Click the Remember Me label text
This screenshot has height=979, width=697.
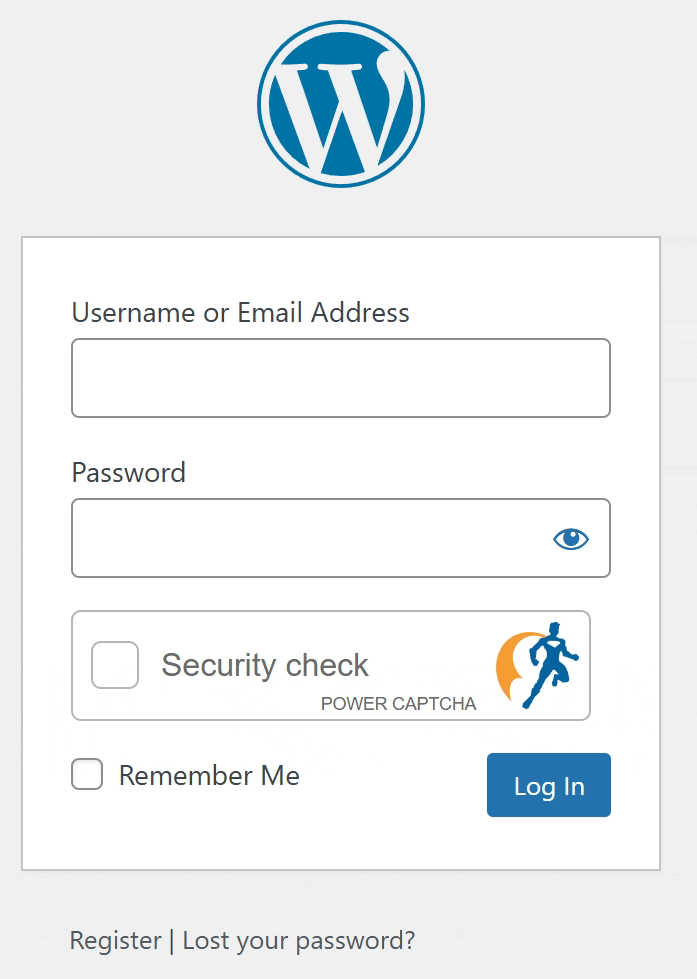209,776
